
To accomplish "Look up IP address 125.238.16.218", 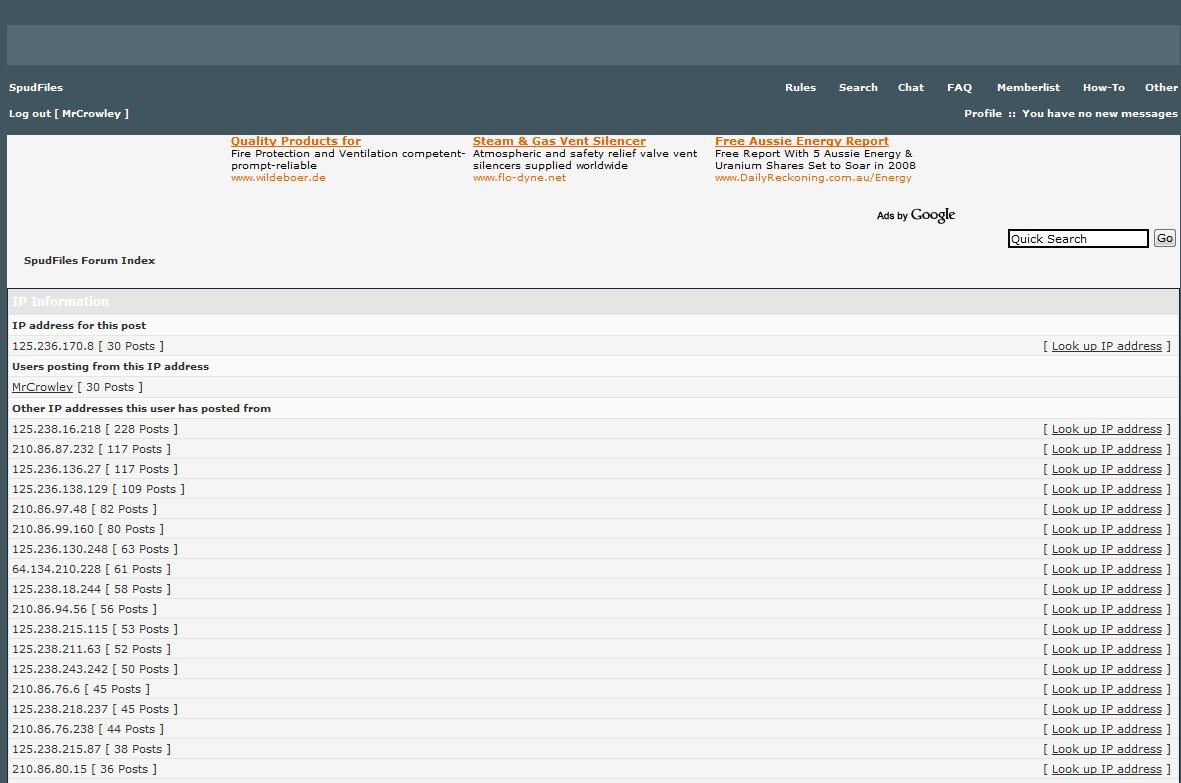I will coord(1106,429).
